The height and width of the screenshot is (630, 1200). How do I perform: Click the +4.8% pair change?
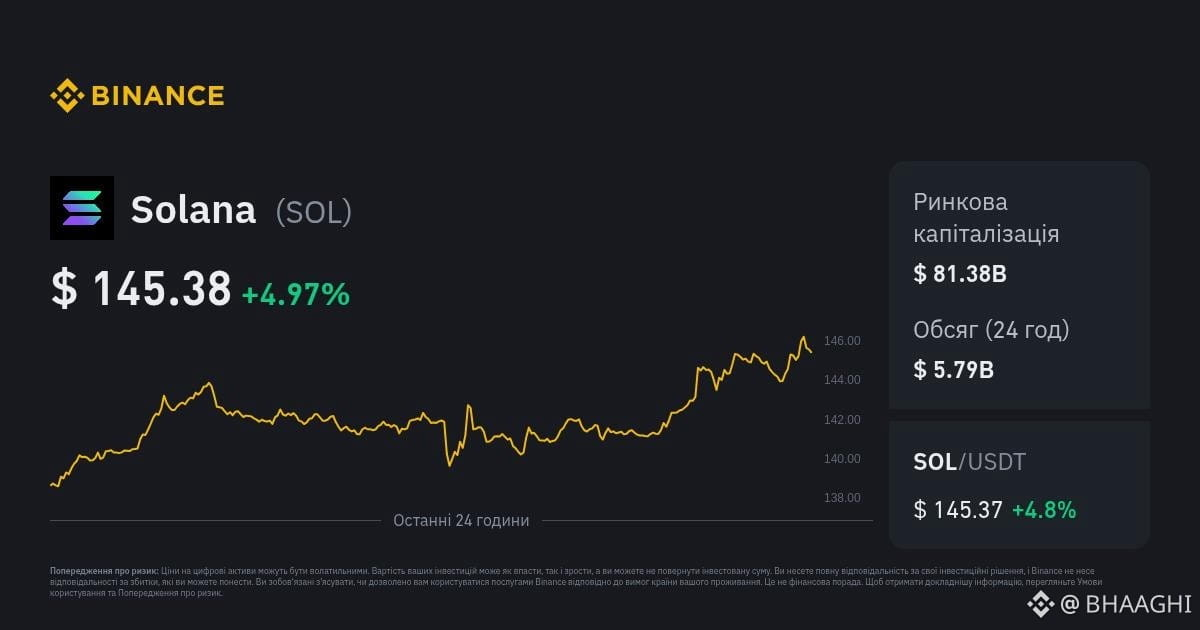(1044, 510)
